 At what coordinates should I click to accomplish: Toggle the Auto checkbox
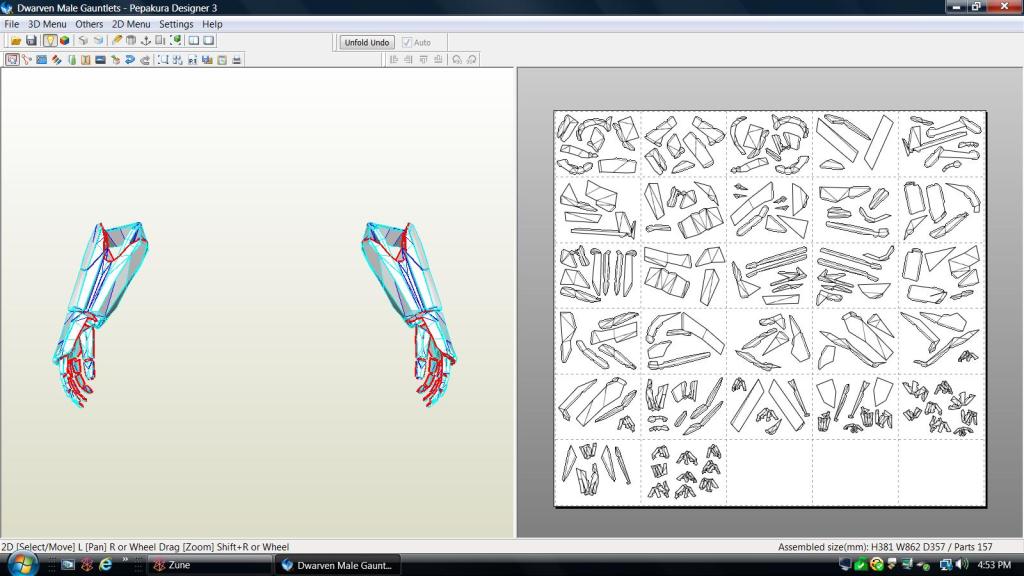point(407,42)
